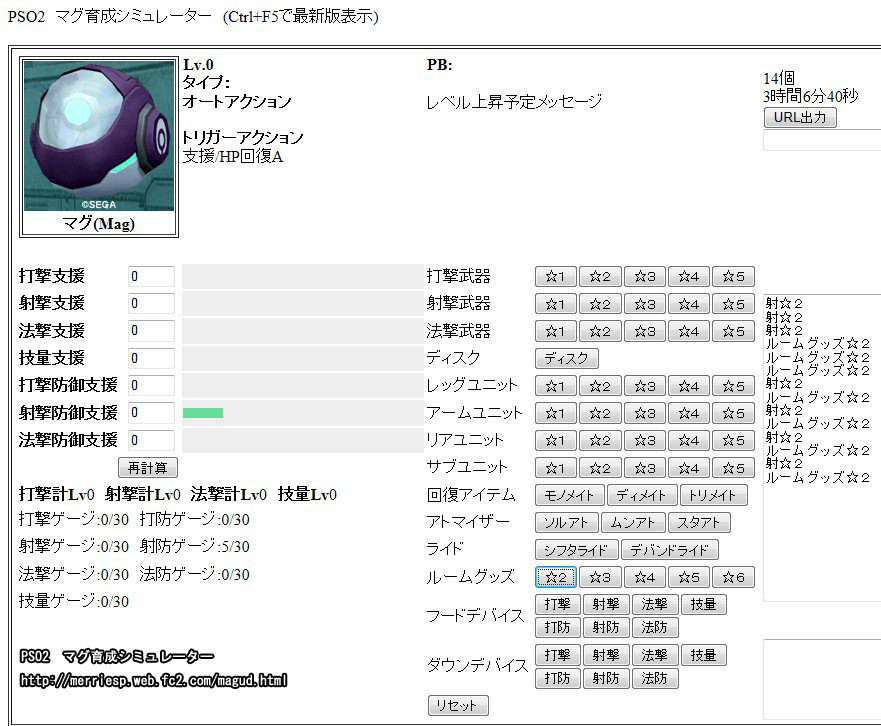The image size is (881, 726).
Task: Use フードデバイス 打防 button
Action: (x=558, y=627)
